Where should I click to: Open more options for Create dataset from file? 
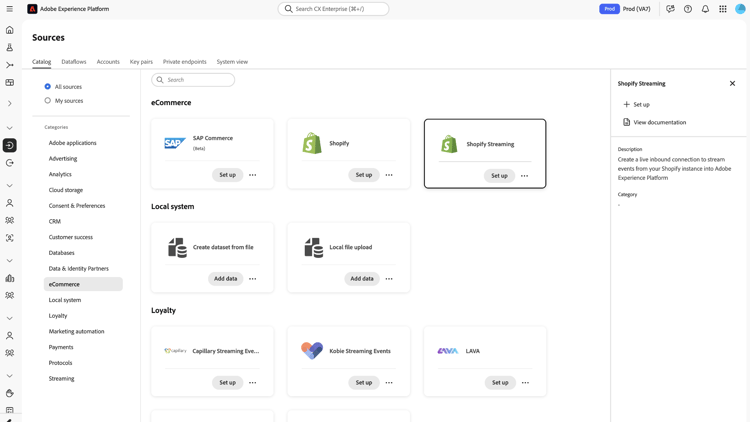[x=253, y=279]
